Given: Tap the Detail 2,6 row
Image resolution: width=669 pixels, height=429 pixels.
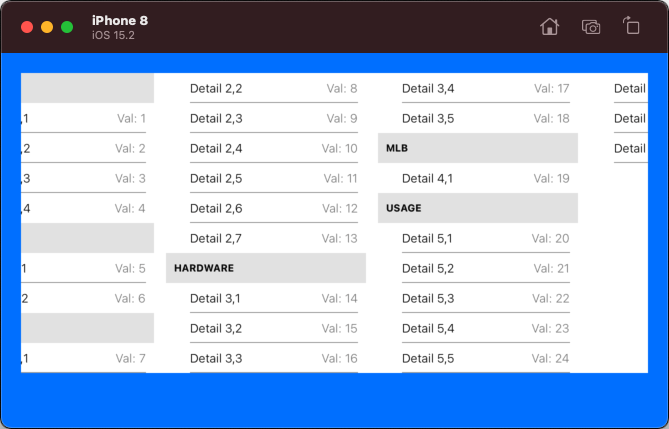Looking at the screenshot, I should (266, 208).
